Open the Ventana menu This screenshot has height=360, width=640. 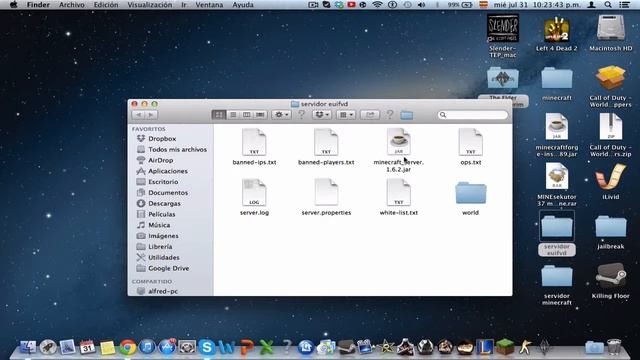tap(209, 5)
